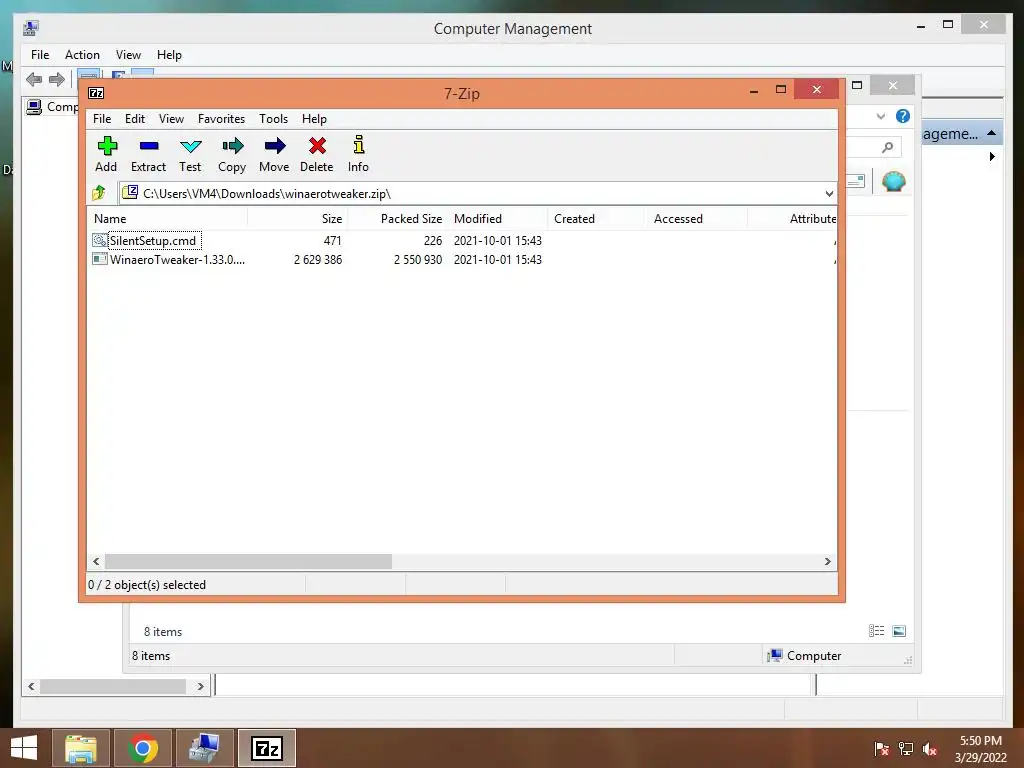Click the Test archive icon
This screenshot has width=1024, height=768.
point(190,153)
